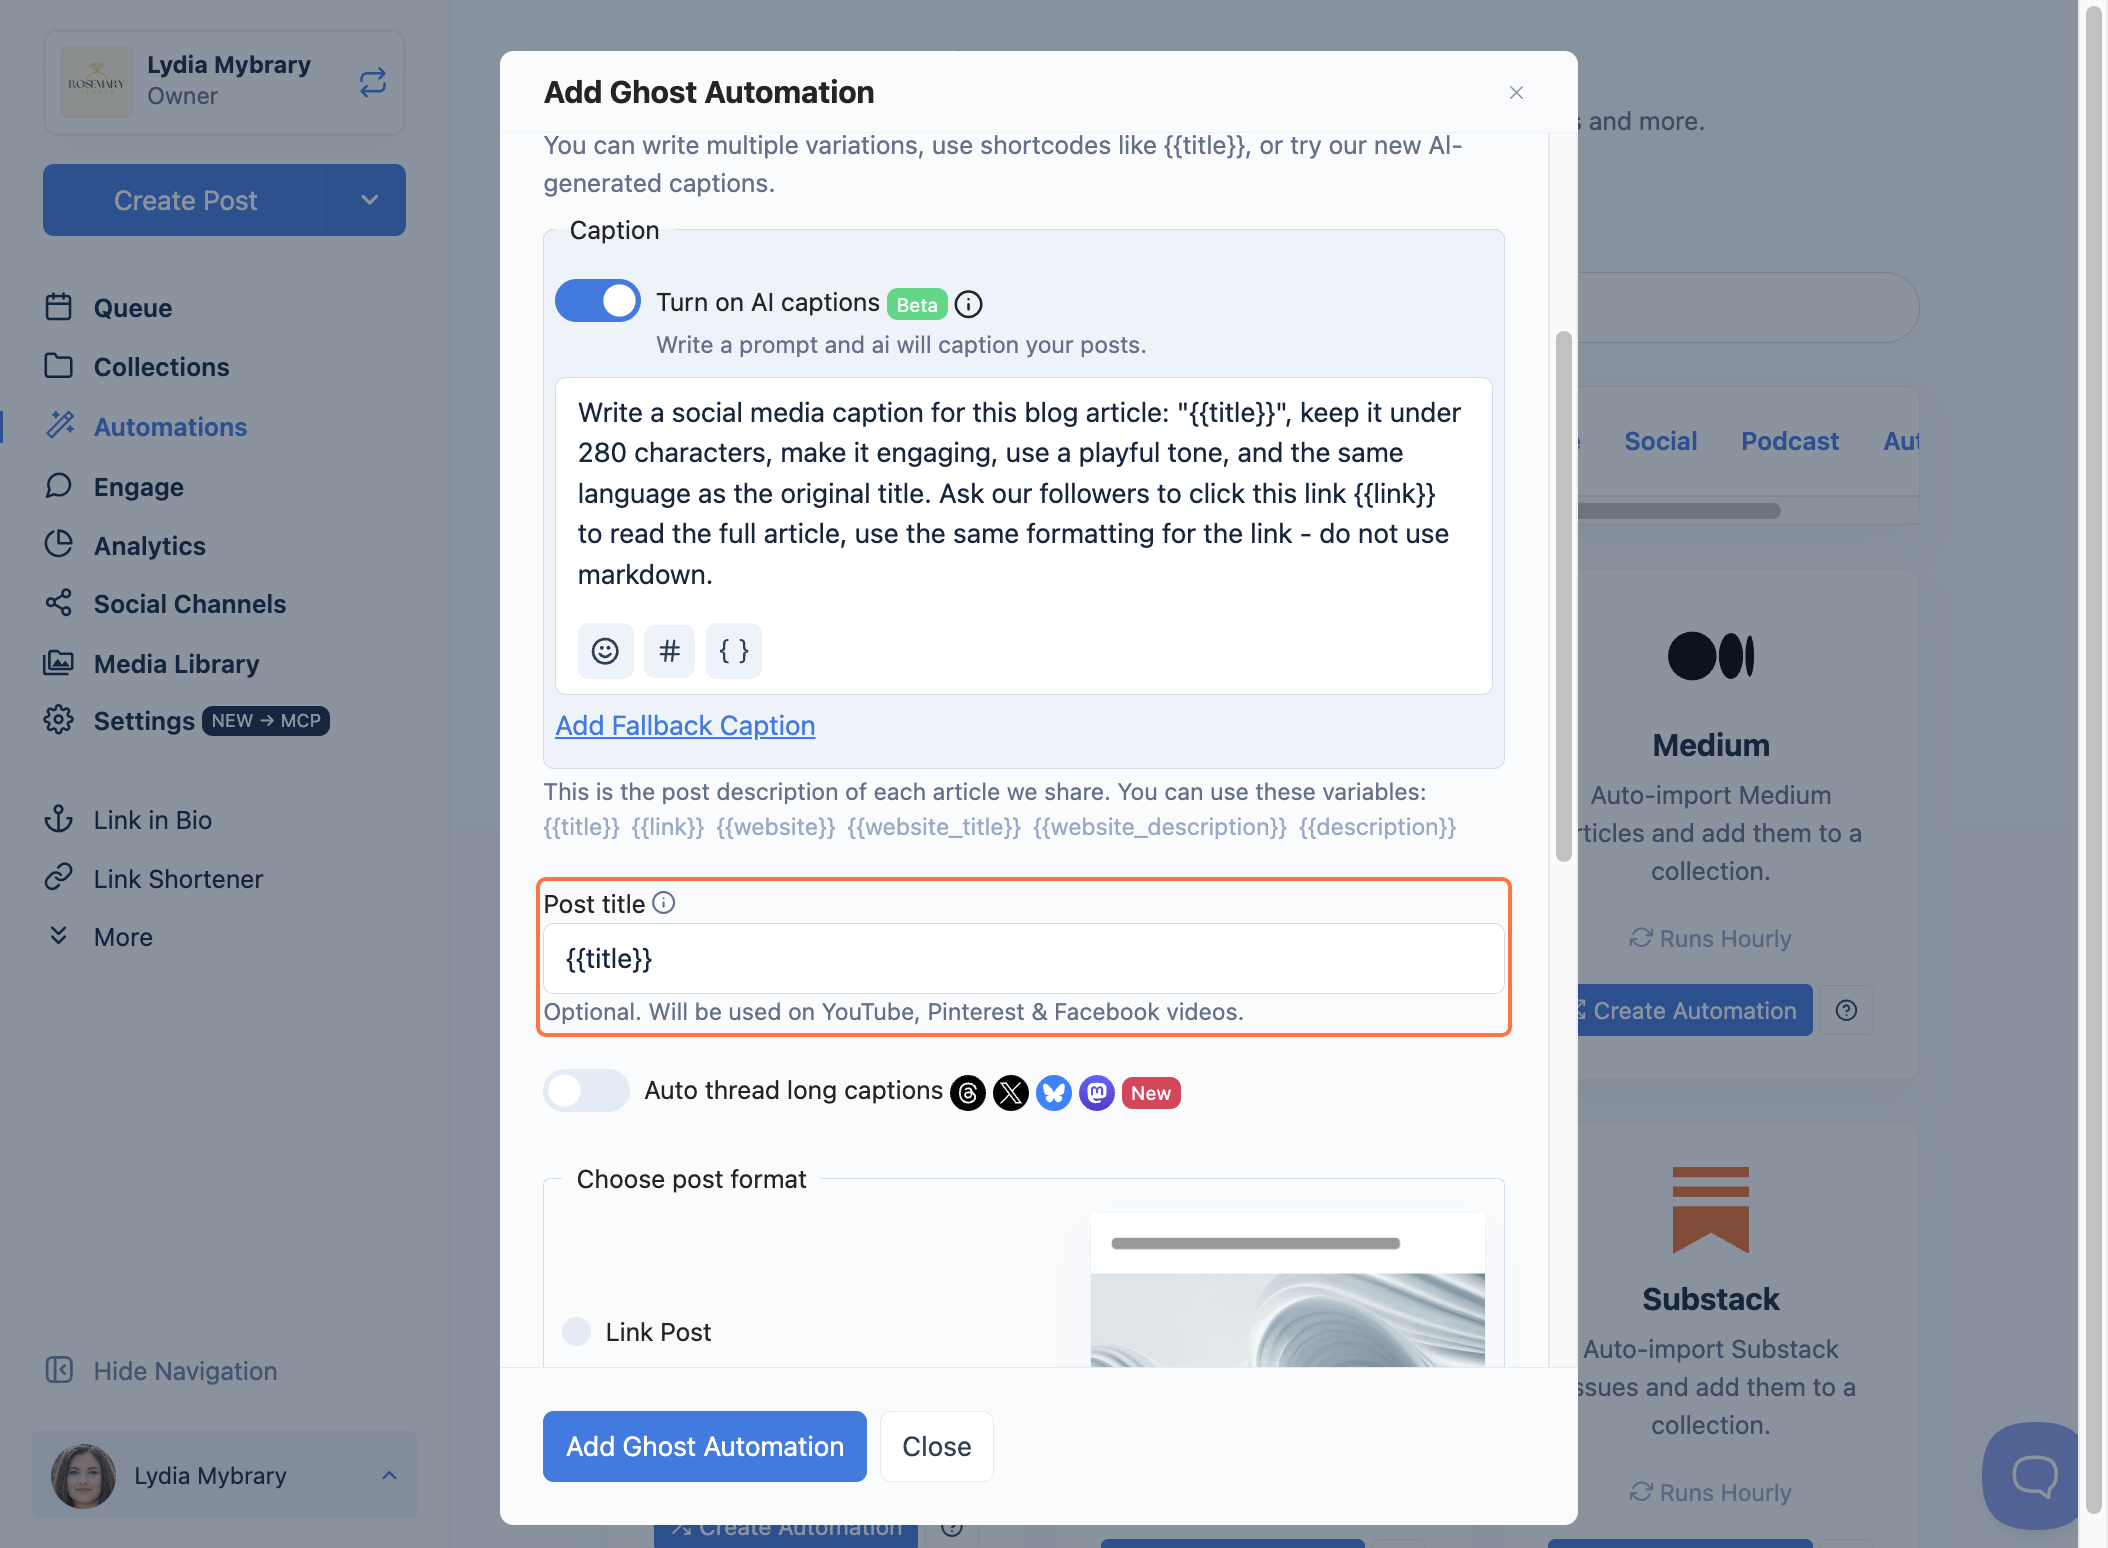
Task: Open the emoji picker in caption editor
Action: tap(605, 651)
